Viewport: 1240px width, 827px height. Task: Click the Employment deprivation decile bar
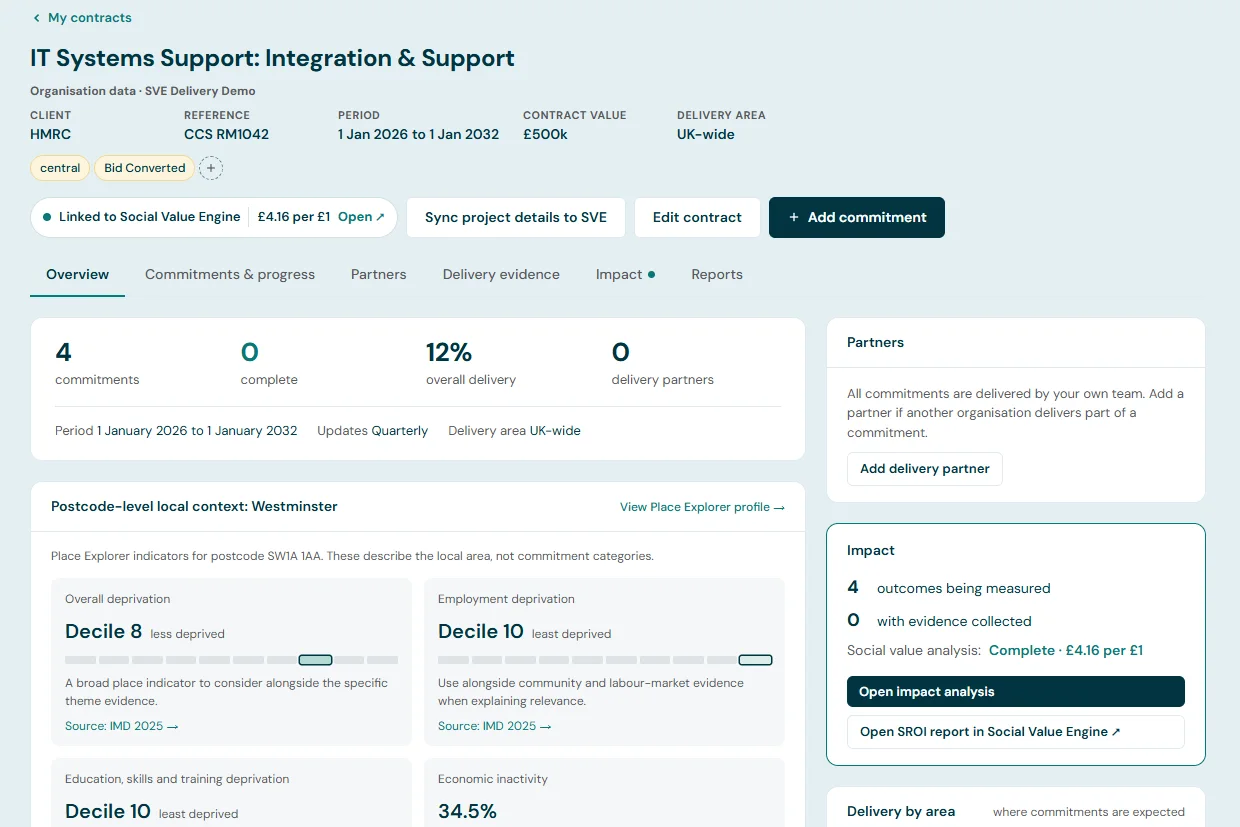click(605, 660)
